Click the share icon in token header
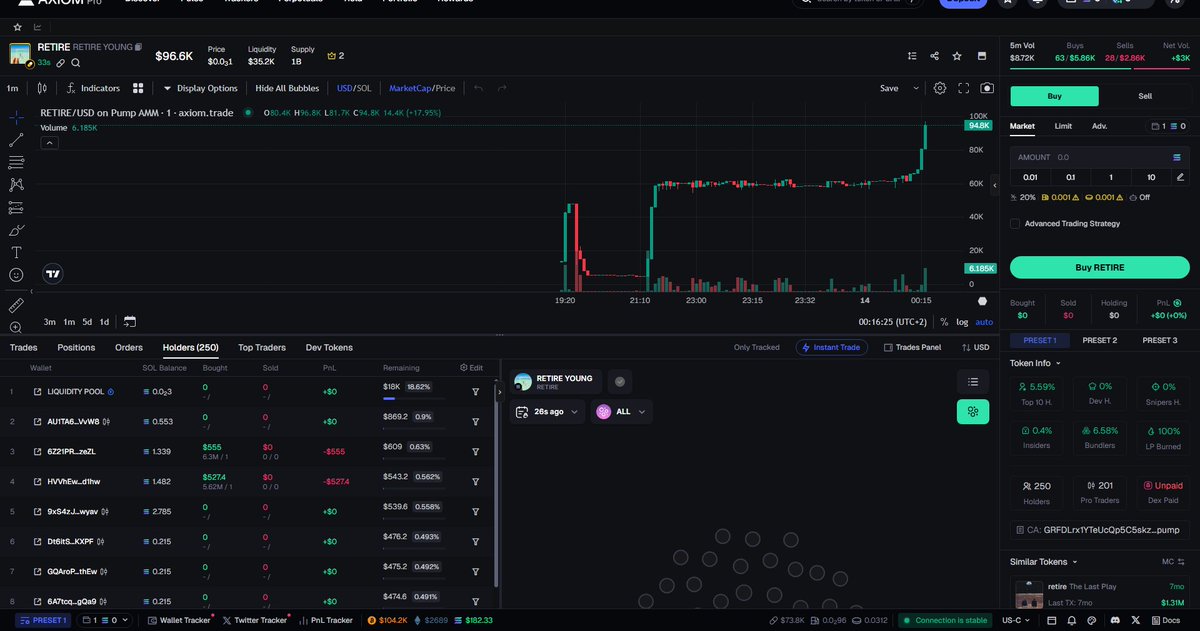Image resolution: width=1200 pixels, height=631 pixels. coord(934,56)
